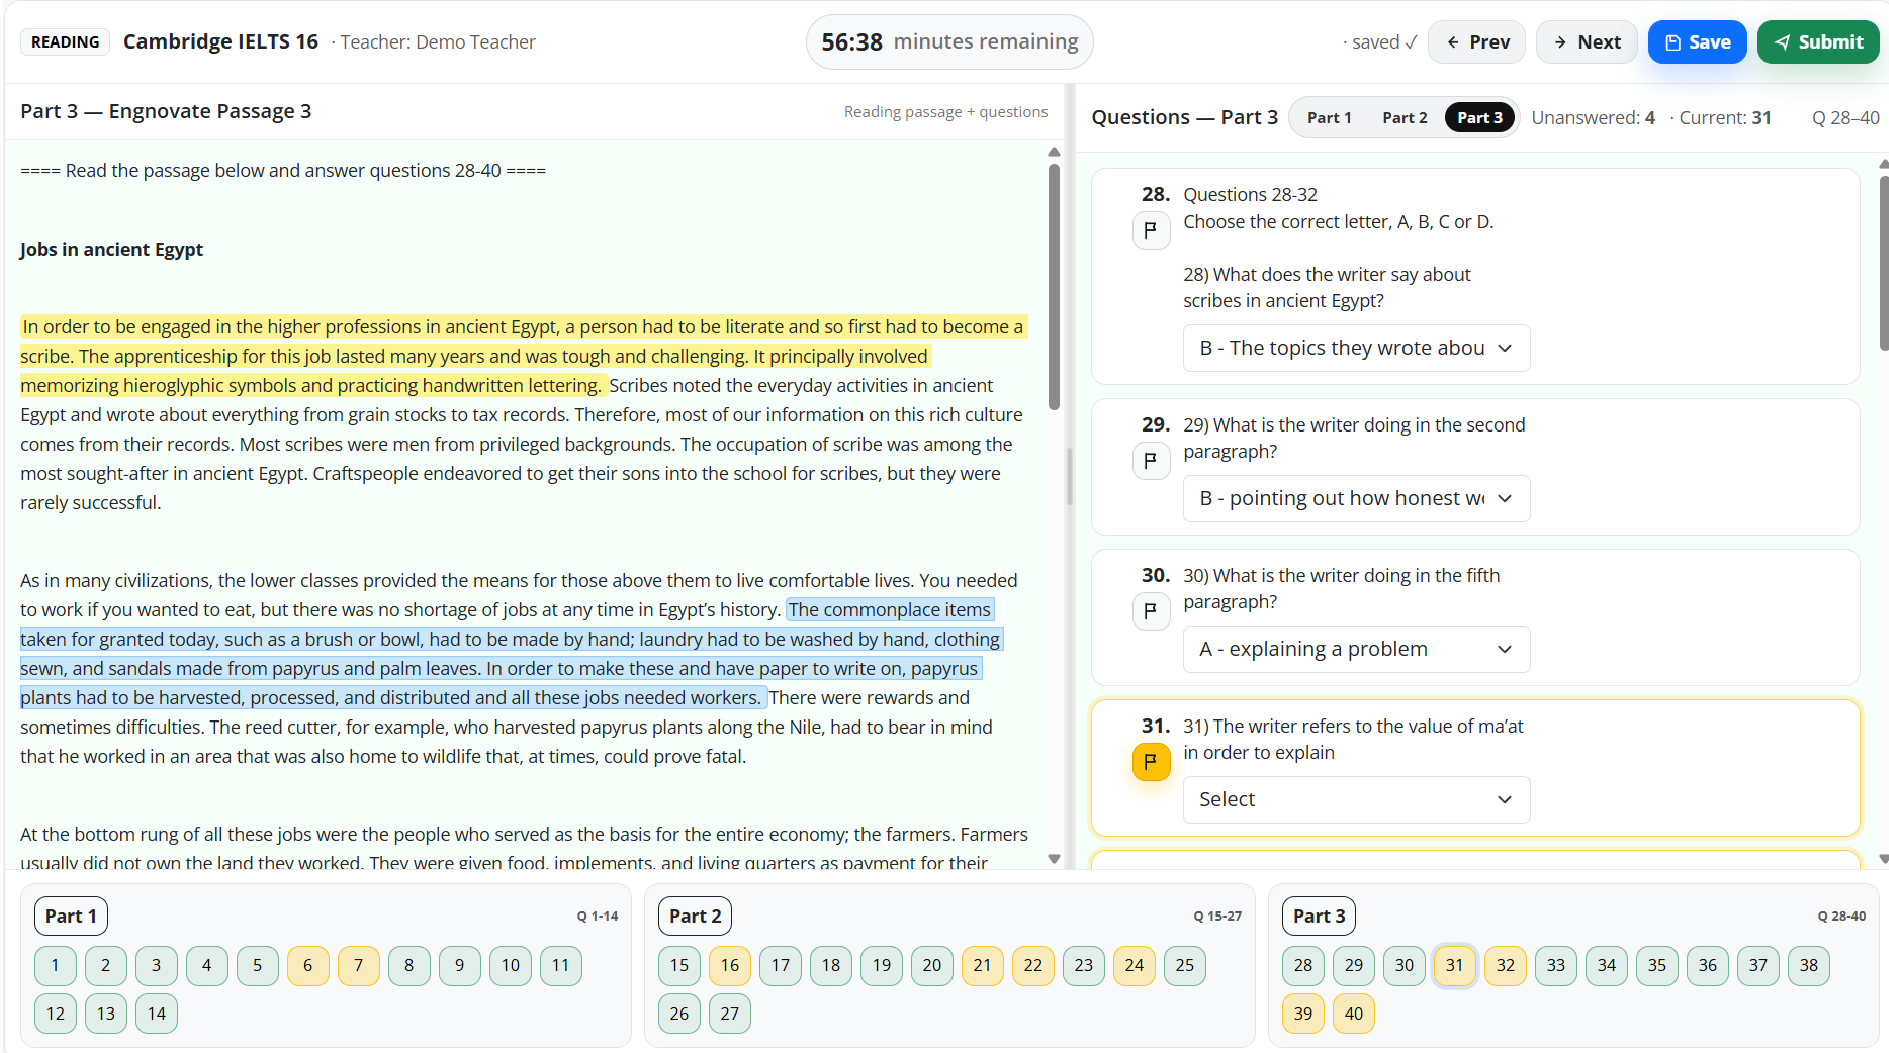Toggle flagged question 32 in navigator

tap(1505, 965)
